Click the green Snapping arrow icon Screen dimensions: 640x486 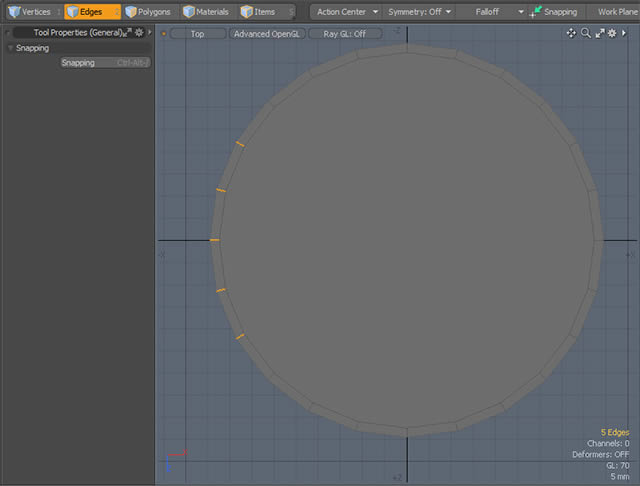point(536,12)
